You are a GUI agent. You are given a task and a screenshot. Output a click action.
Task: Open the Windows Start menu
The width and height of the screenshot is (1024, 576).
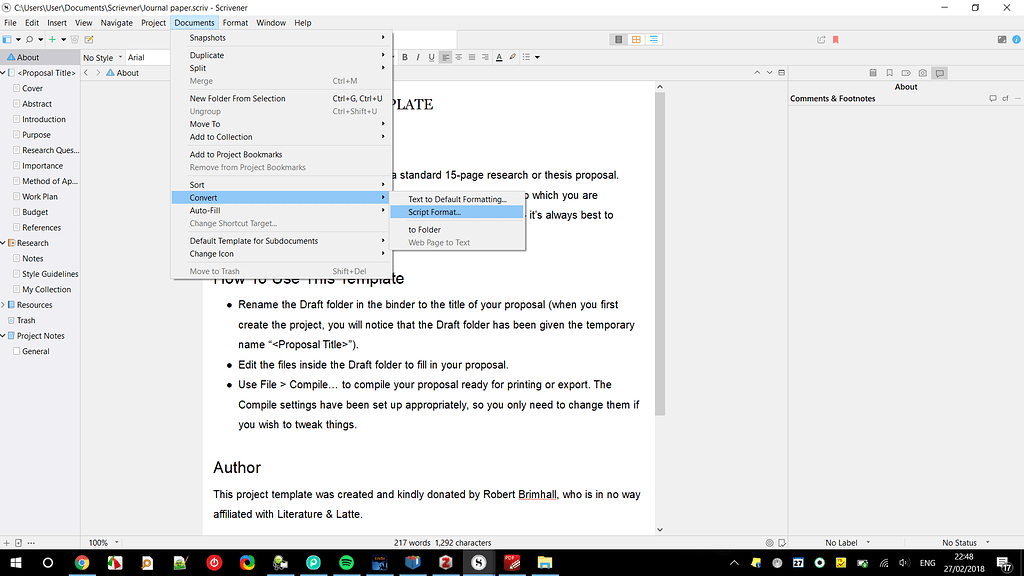[16, 562]
